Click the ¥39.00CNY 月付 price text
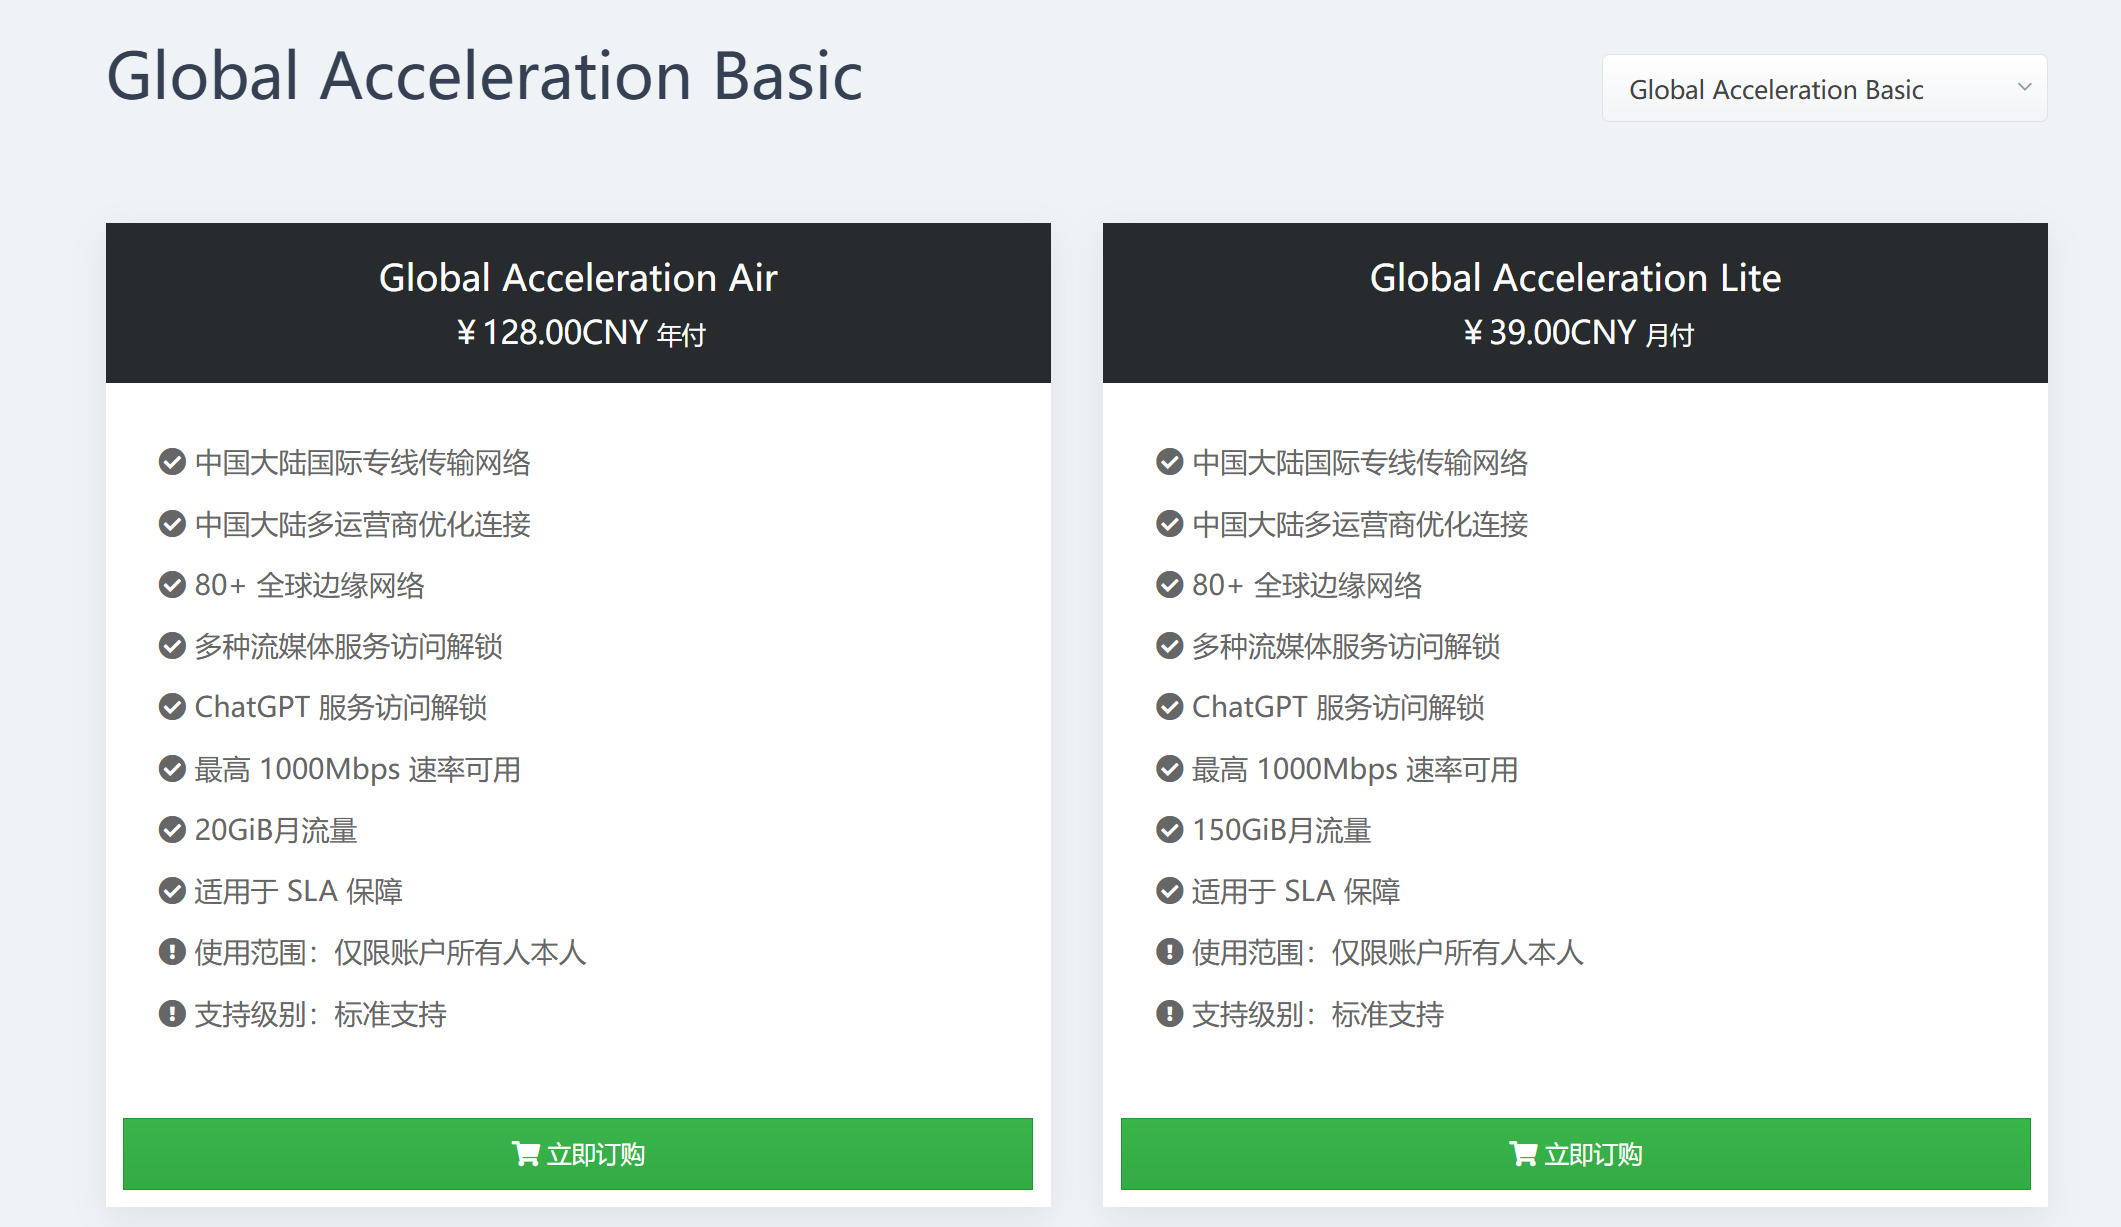The width and height of the screenshot is (2121, 1227). click(1578, 333)
